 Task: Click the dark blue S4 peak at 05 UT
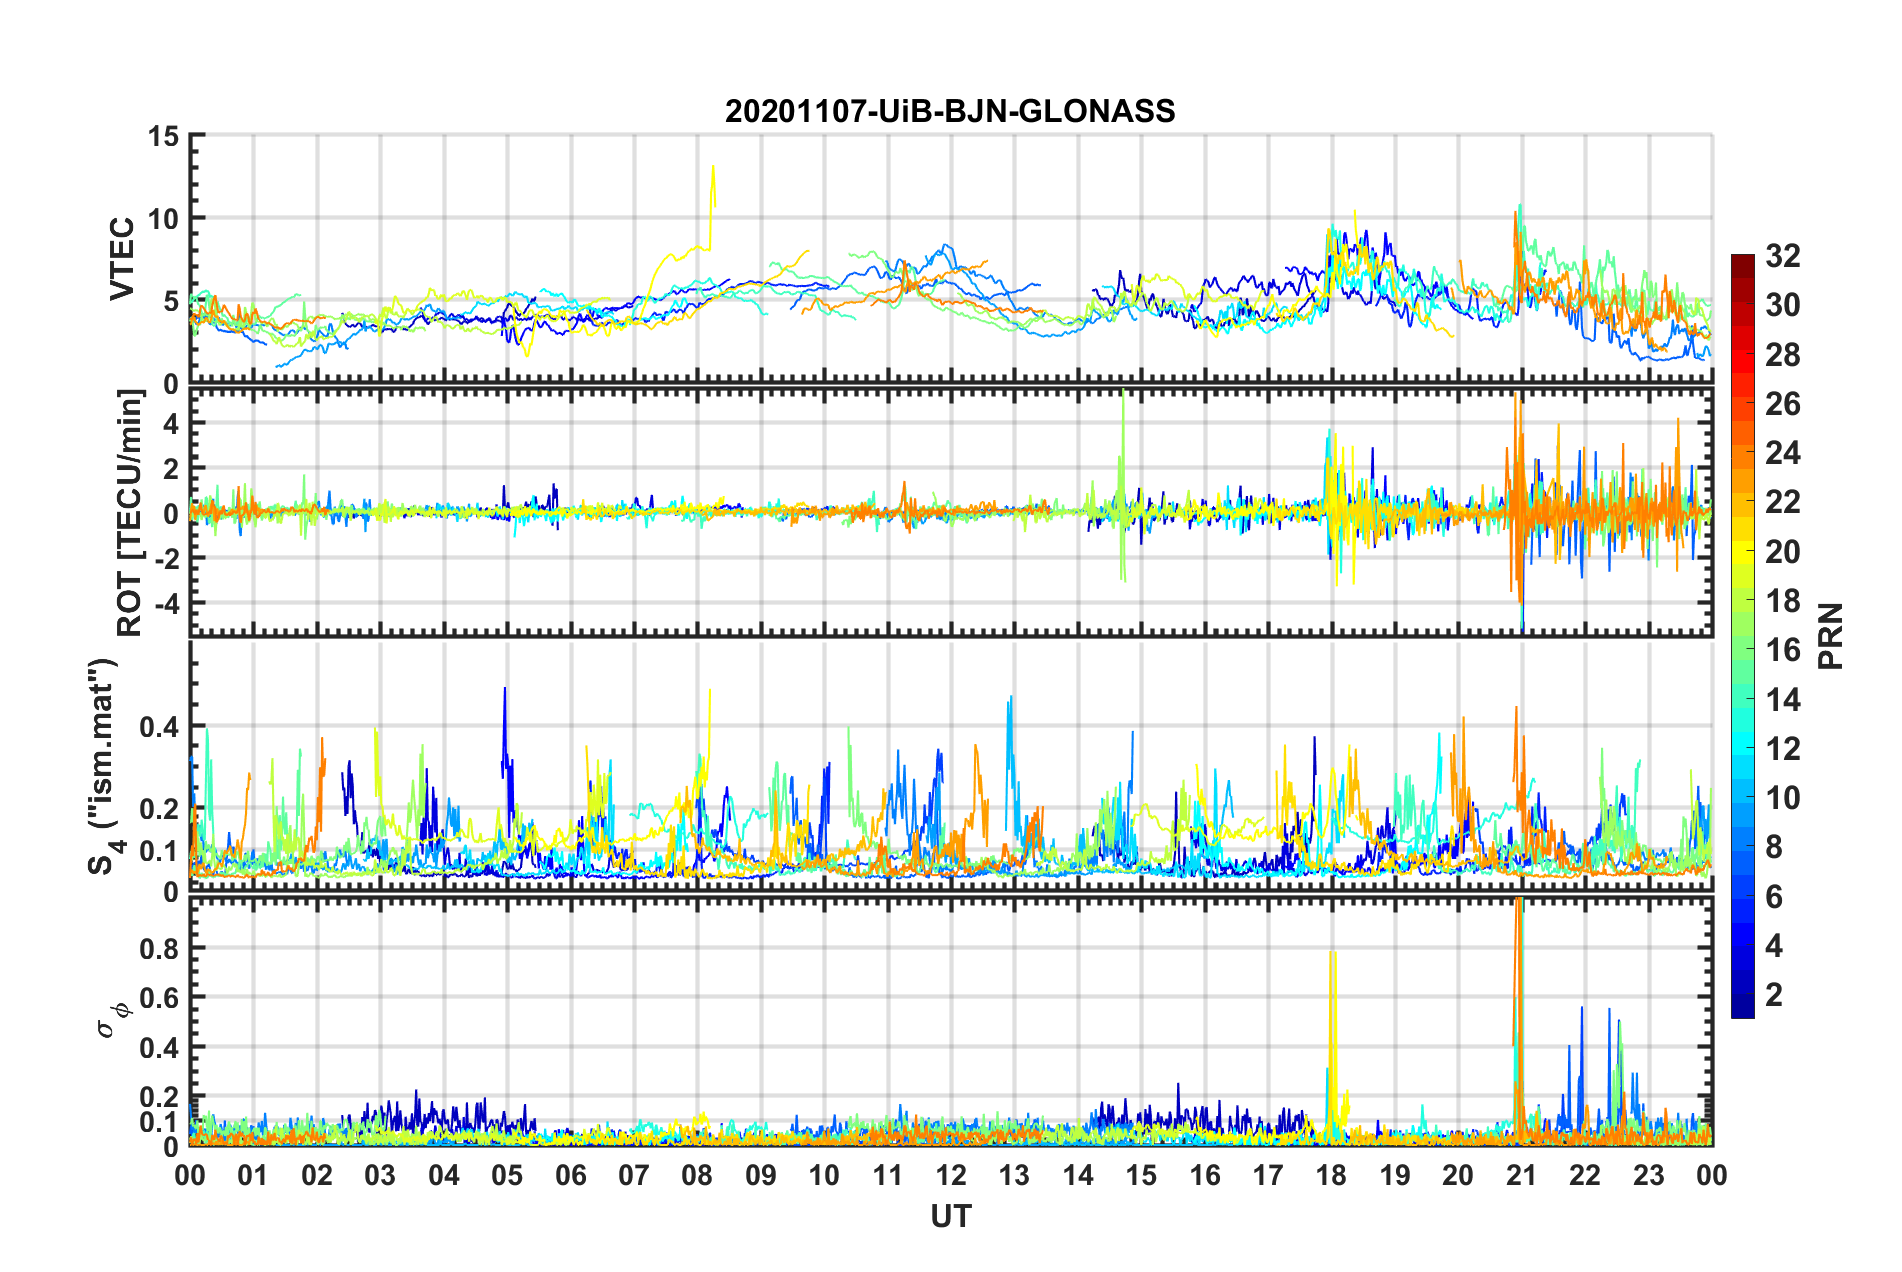tap(505, 690)
